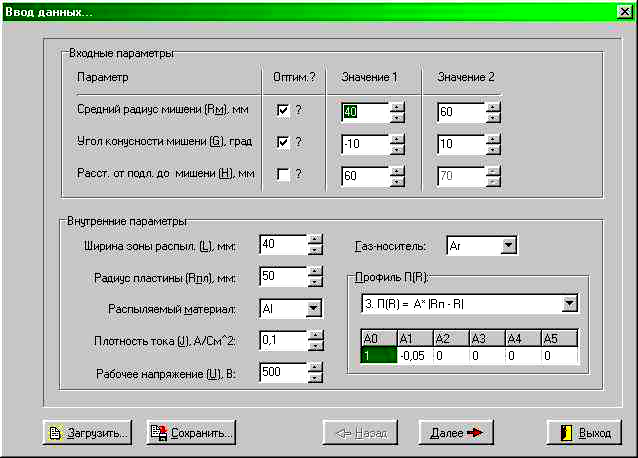
Task: Decrease cone angle Значение 1 spinner down
Action: tap(397, 150)
